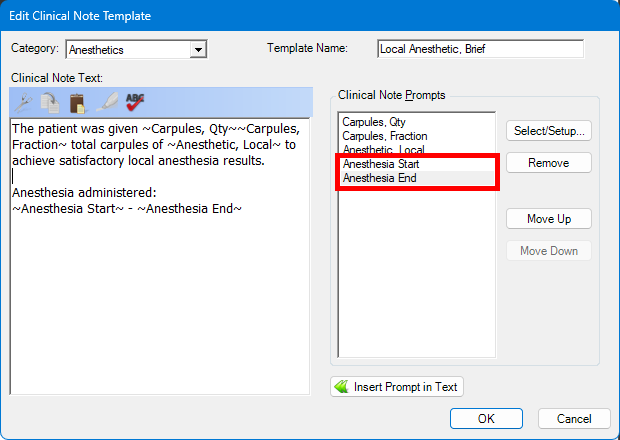Select the Carpules, Fraction prompt
Image resolution: width=620 pixels, height=440 pixels.
[416, 136]
